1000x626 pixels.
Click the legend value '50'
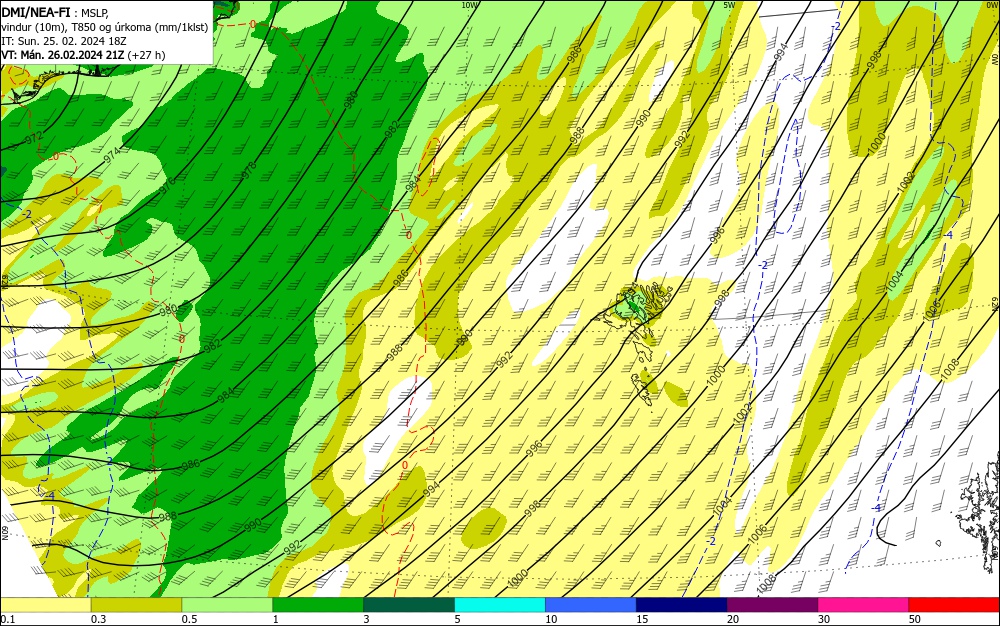coord(915,619)
